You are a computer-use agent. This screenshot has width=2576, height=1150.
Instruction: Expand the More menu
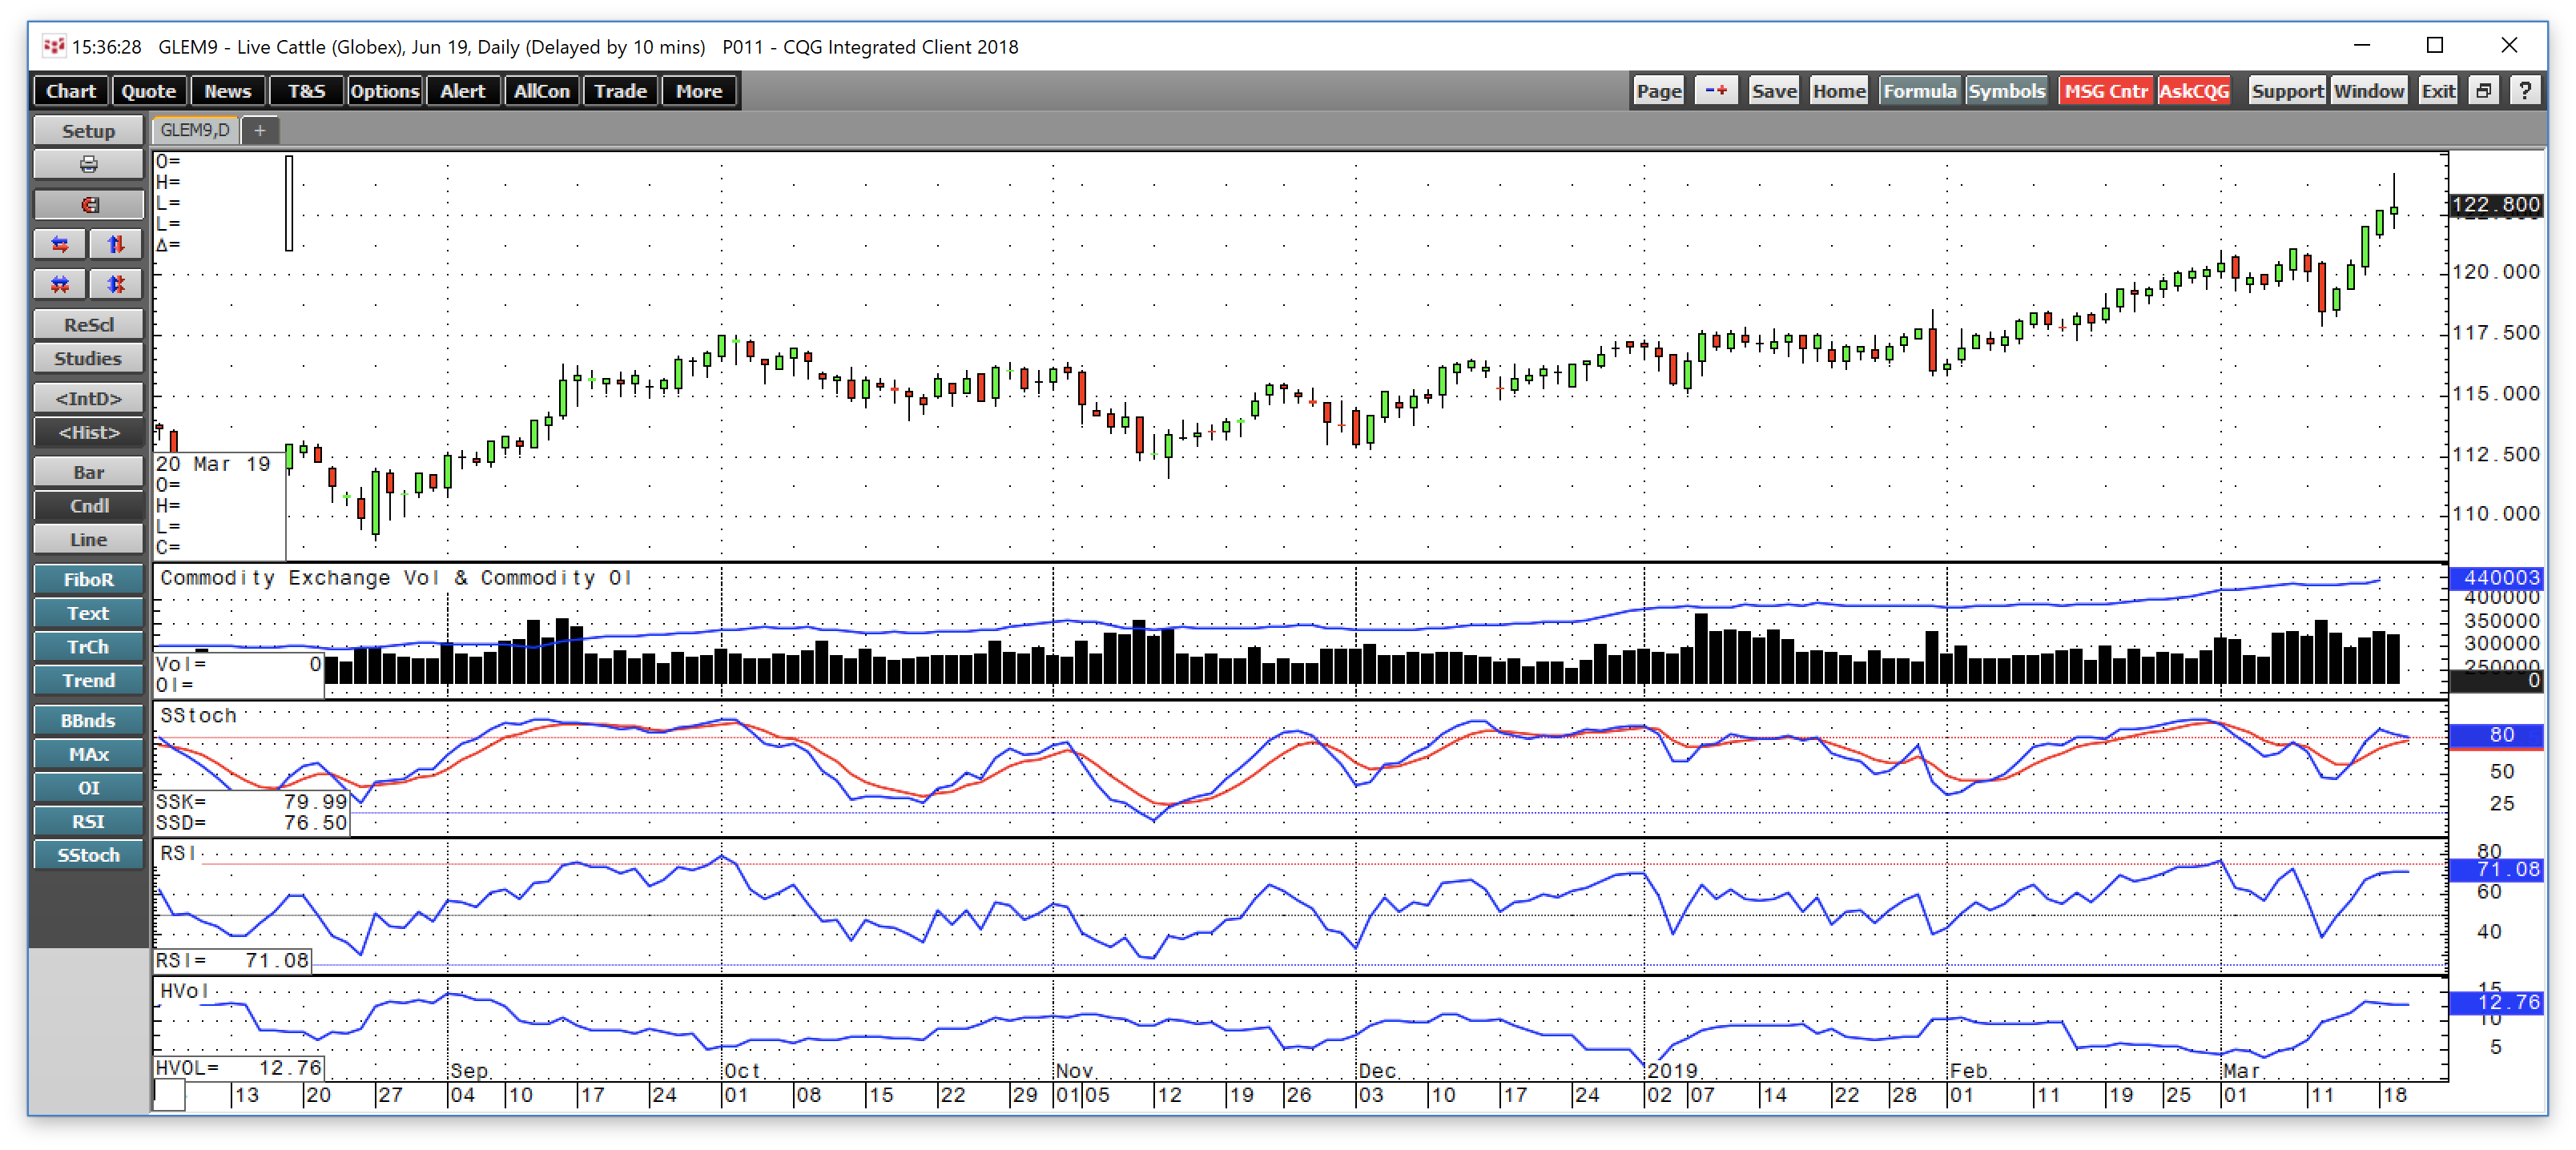point(699,91)
